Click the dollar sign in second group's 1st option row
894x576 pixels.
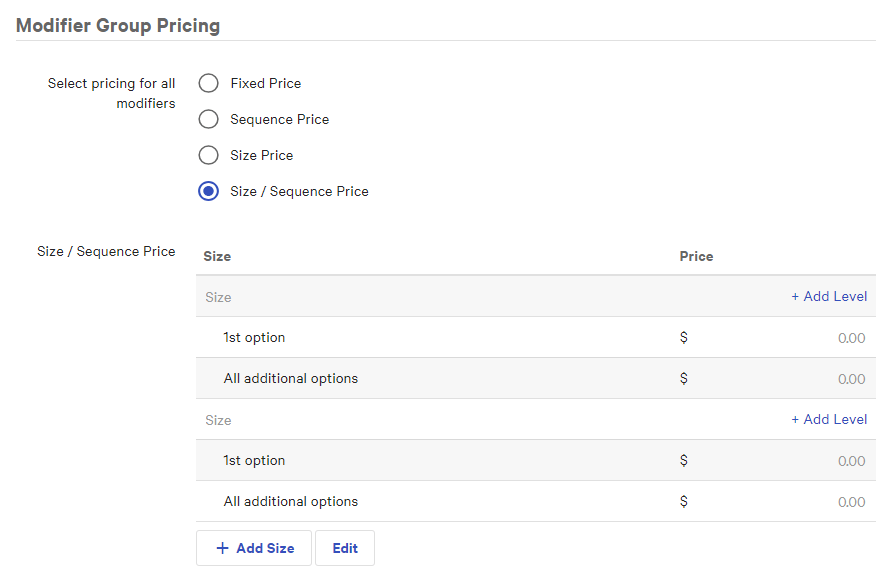[x=684, y=460]
